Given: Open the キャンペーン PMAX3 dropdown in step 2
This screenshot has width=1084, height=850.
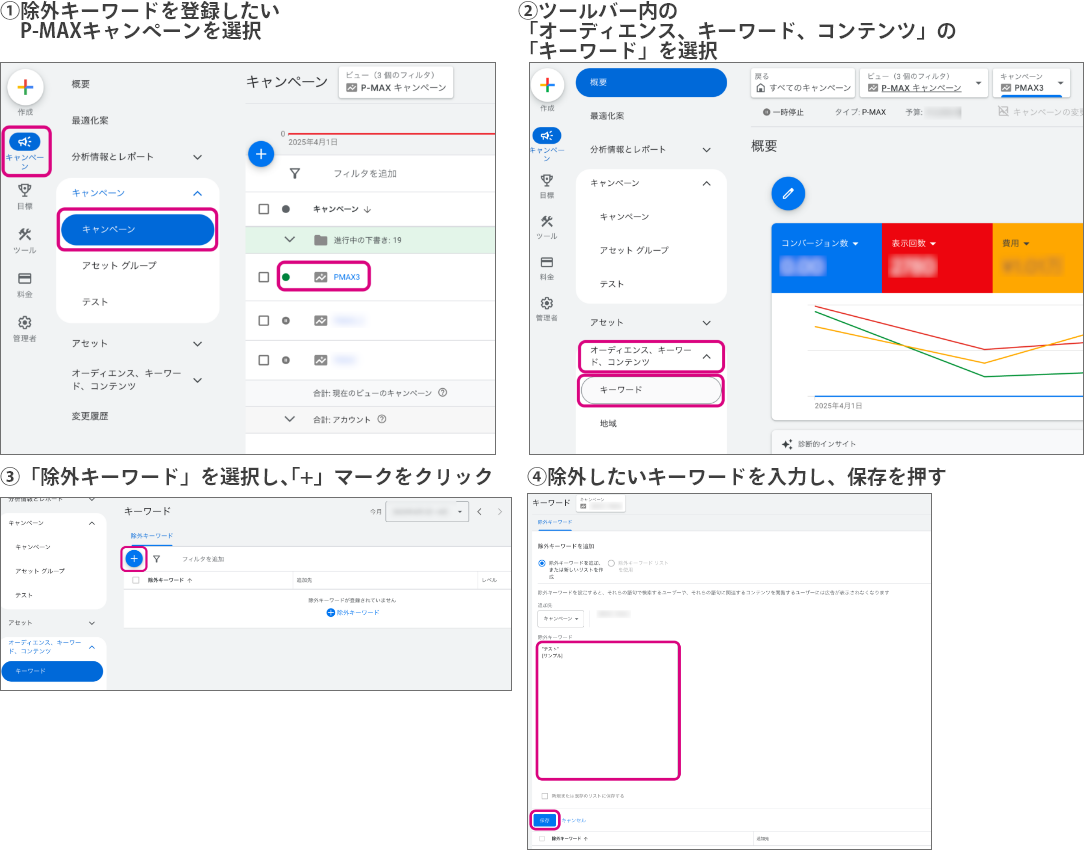Looking at the screenshot, I should 1060,83.
